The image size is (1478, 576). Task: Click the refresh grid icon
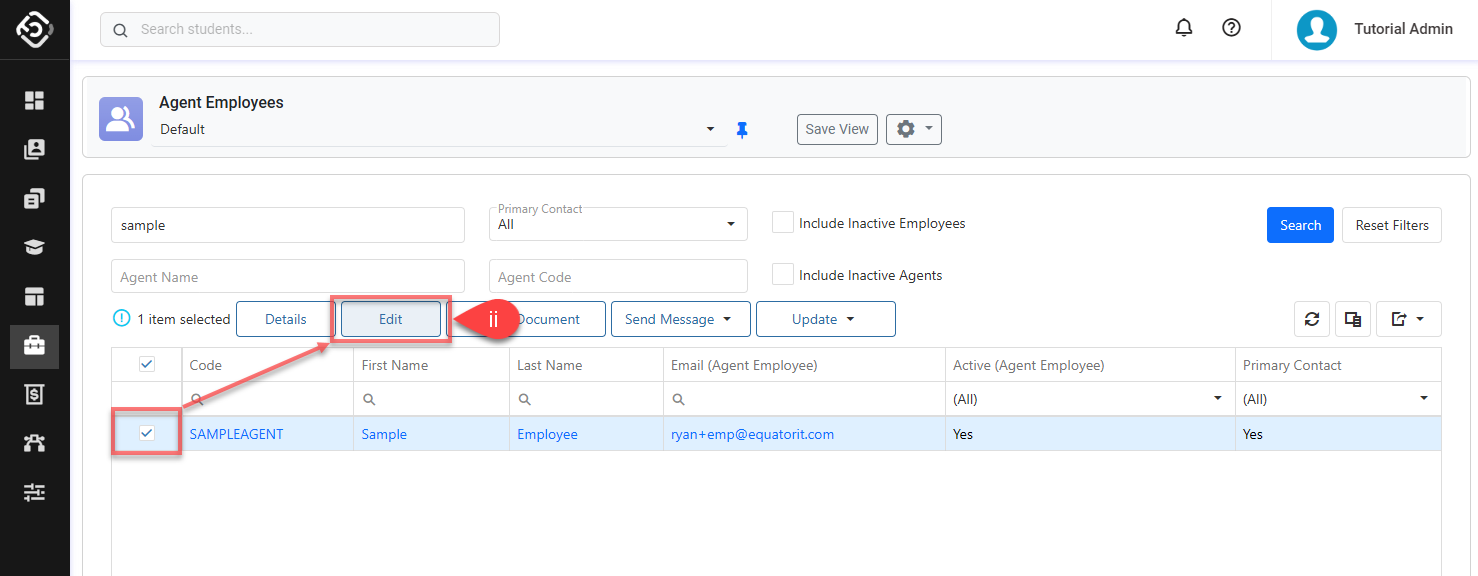coord(1312,319)
